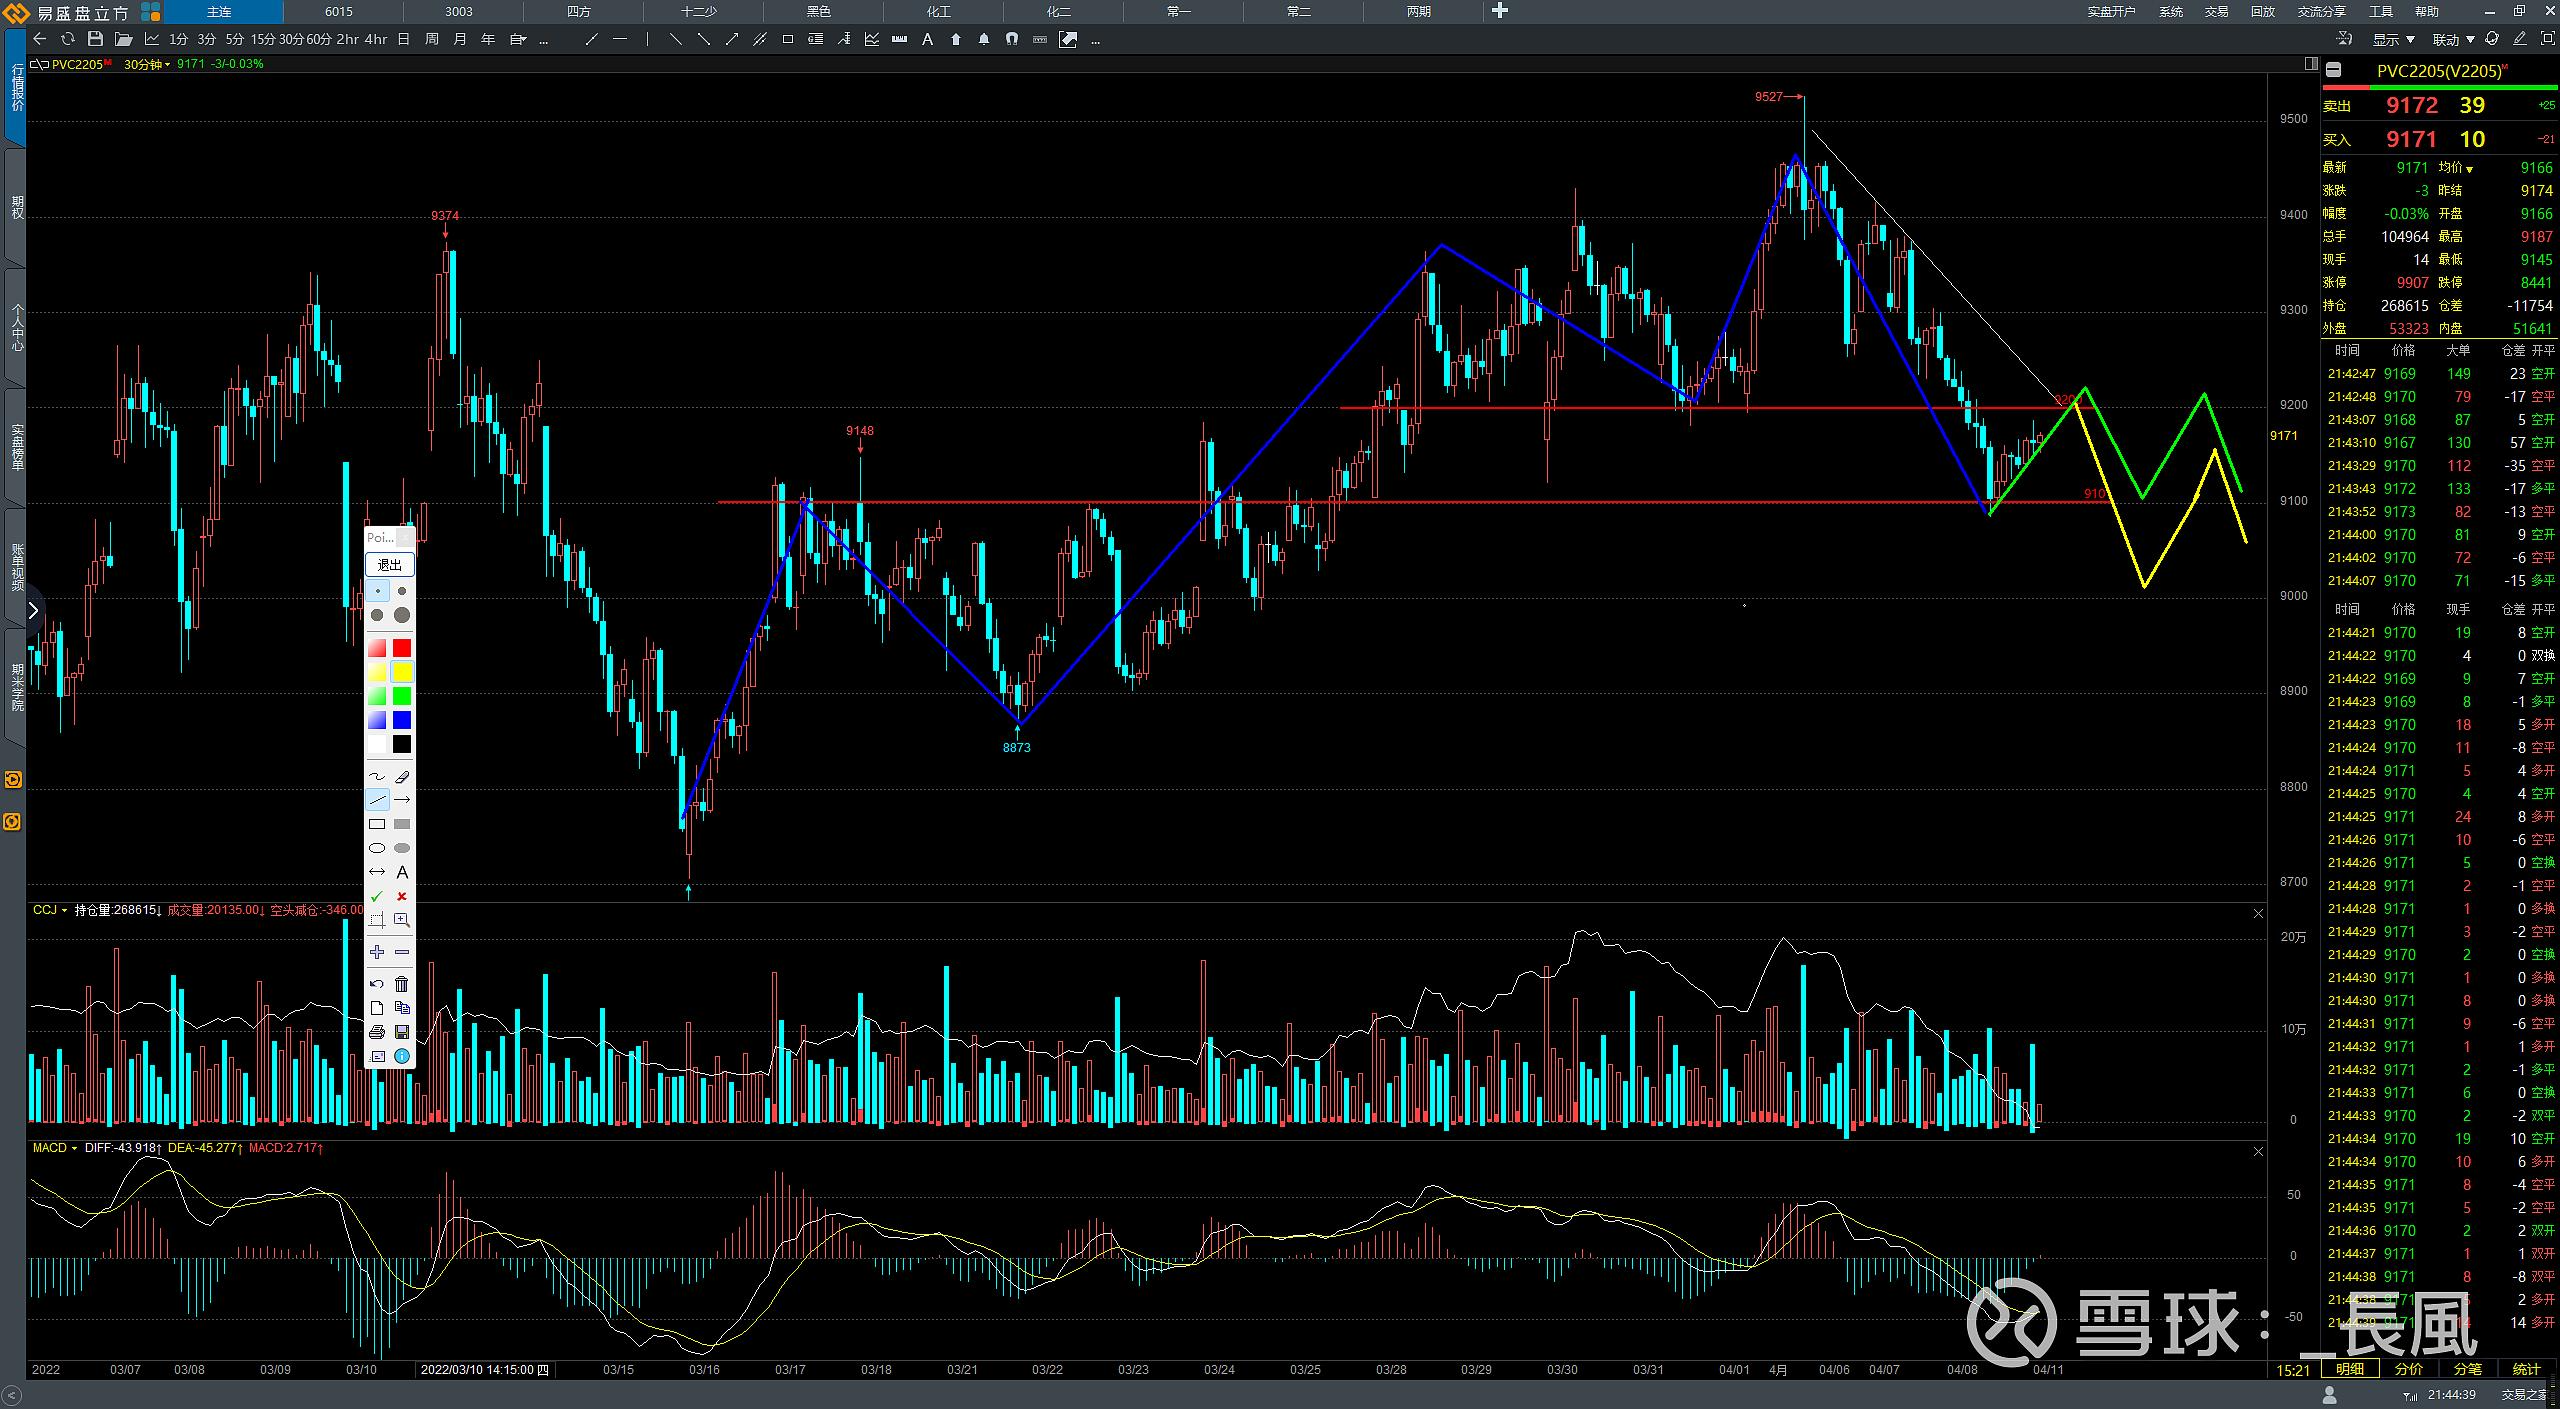This screenshot has height=1409, width=2560.
Task: Click the alert bell icon in toolbar
Action: point(984,40)
